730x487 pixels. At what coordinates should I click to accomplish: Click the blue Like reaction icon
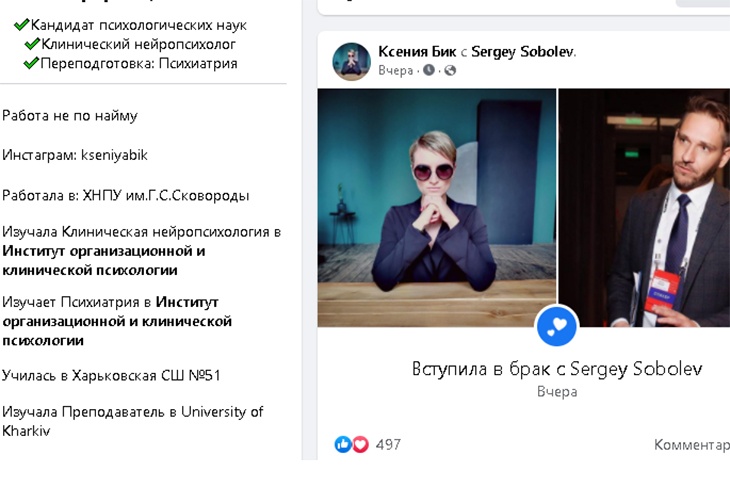343,444
